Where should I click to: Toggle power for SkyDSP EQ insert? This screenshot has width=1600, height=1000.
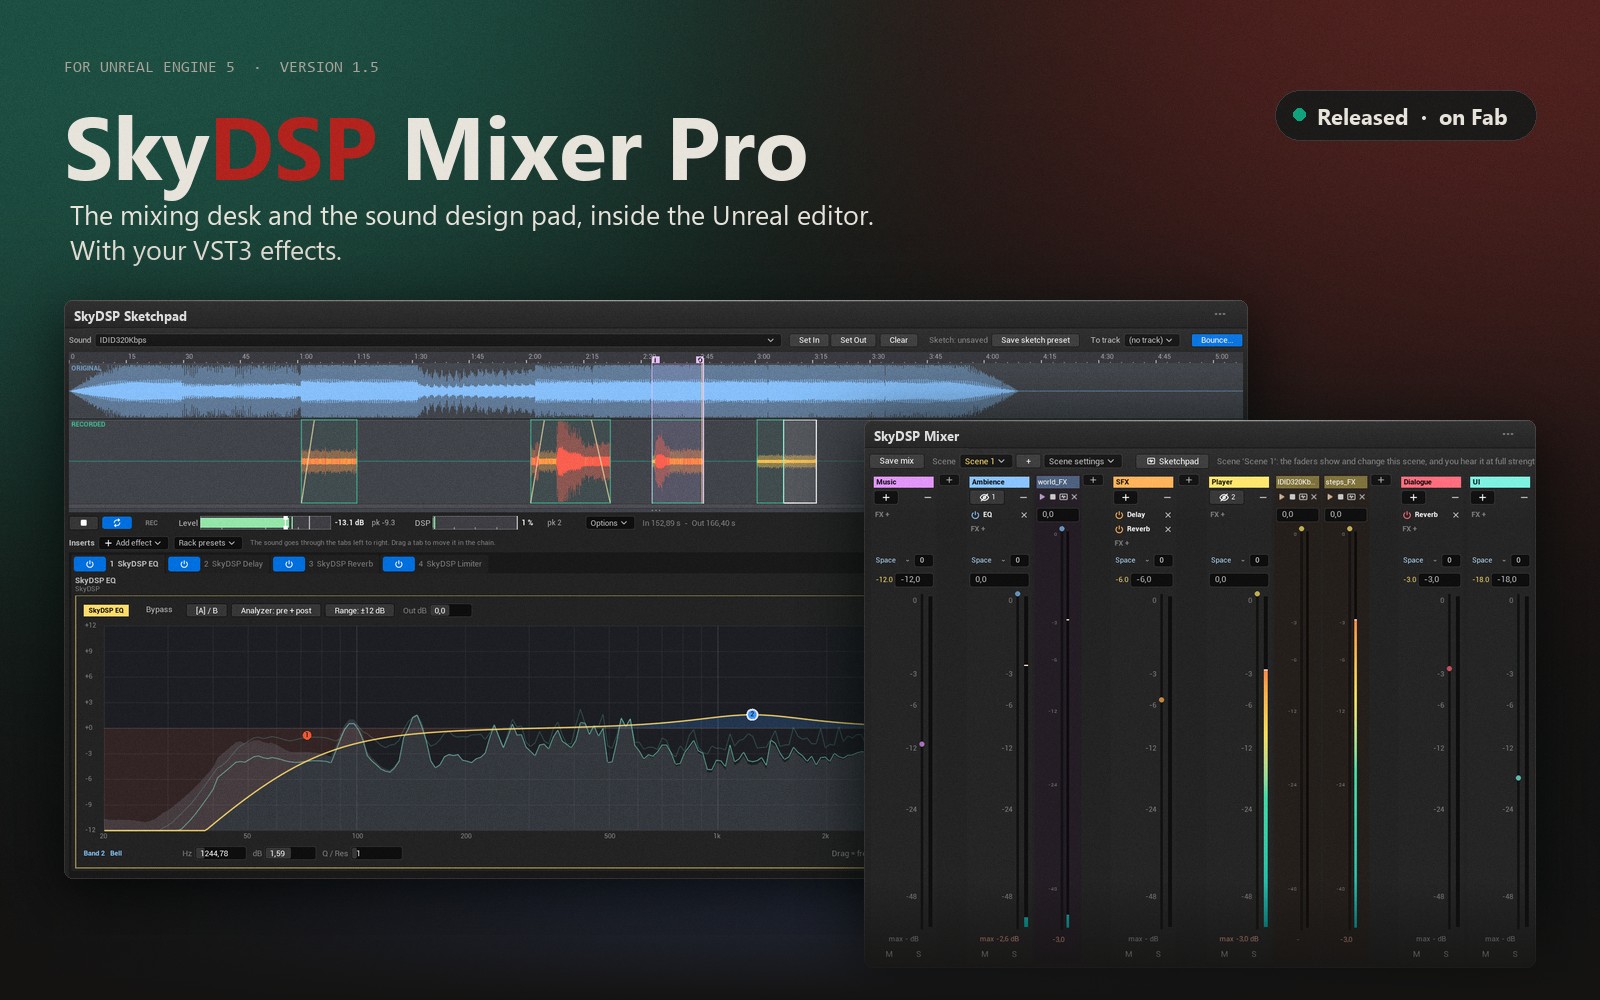[90, 564]
